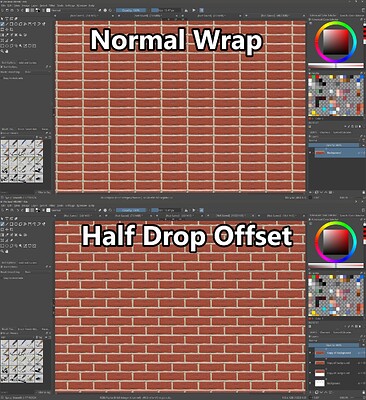This screenshot has width=366, height=400.
Task: Open the Settings menu in top window
Action: coord(70,6)
